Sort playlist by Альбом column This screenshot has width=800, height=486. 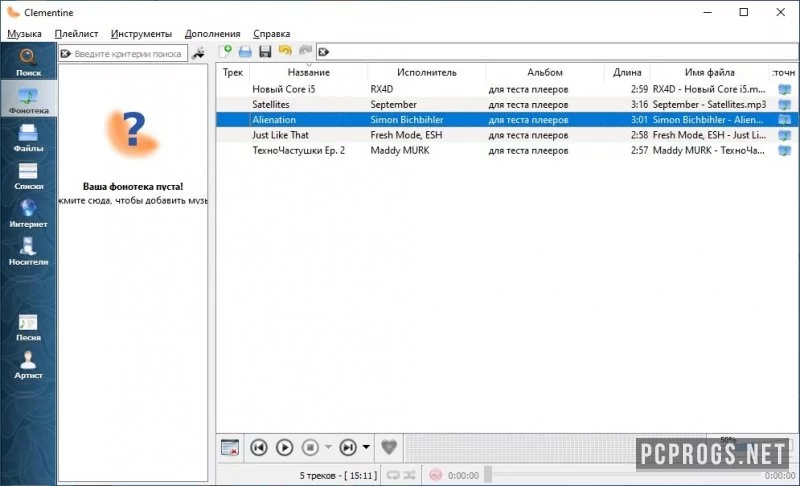[x=545, y=72]
